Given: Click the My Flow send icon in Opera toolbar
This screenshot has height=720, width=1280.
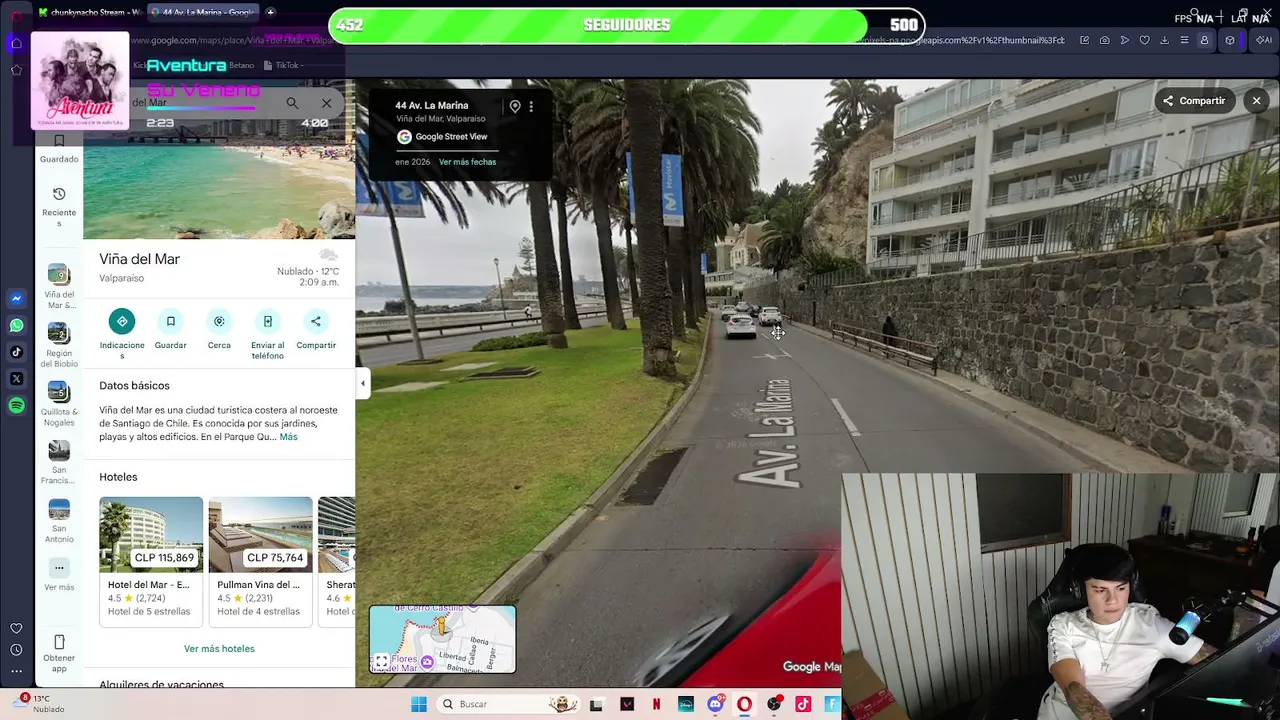Looking at the screenshot, I should (1124, 40).
